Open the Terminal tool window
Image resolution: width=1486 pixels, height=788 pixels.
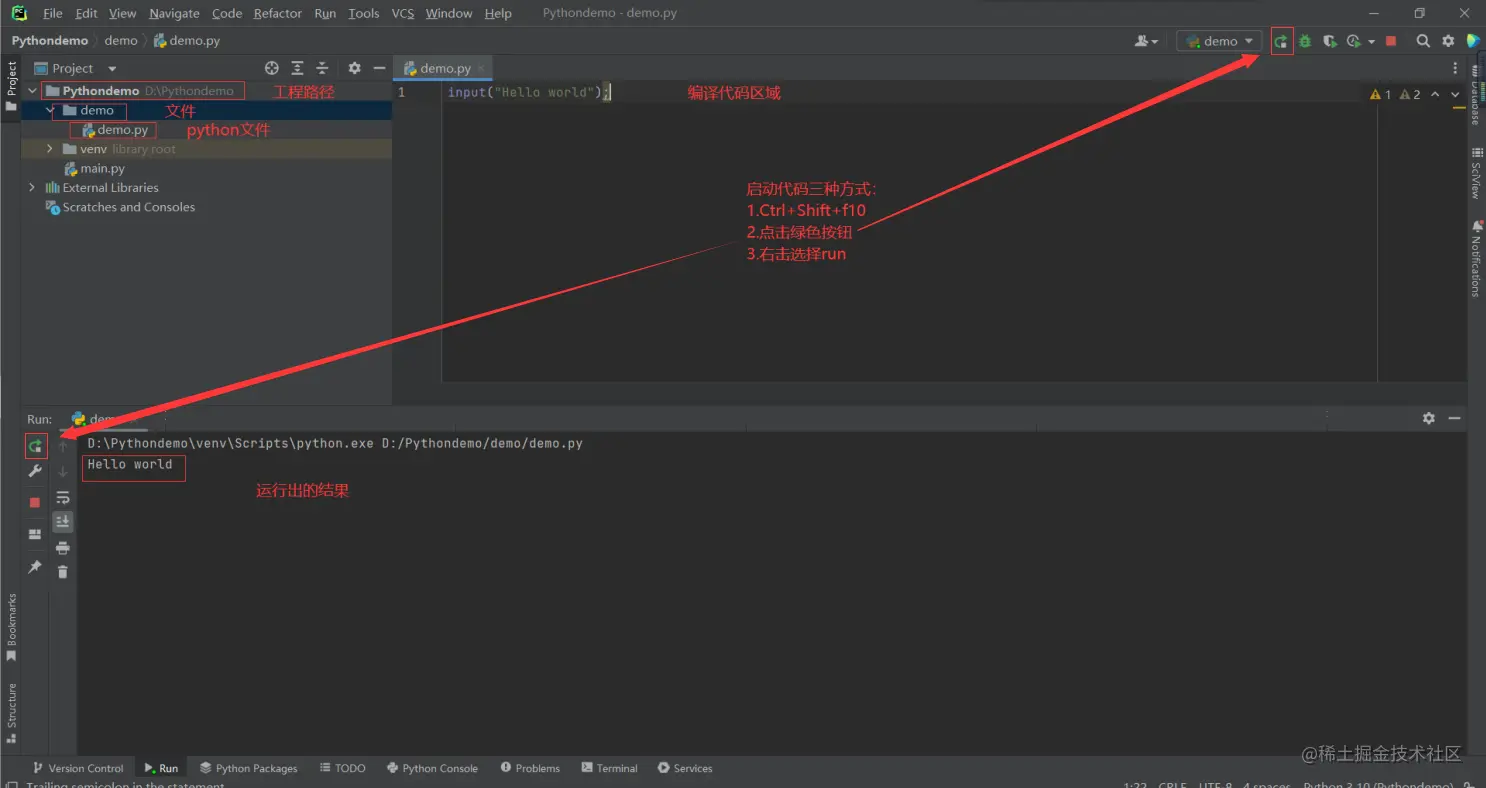(609, 768)
